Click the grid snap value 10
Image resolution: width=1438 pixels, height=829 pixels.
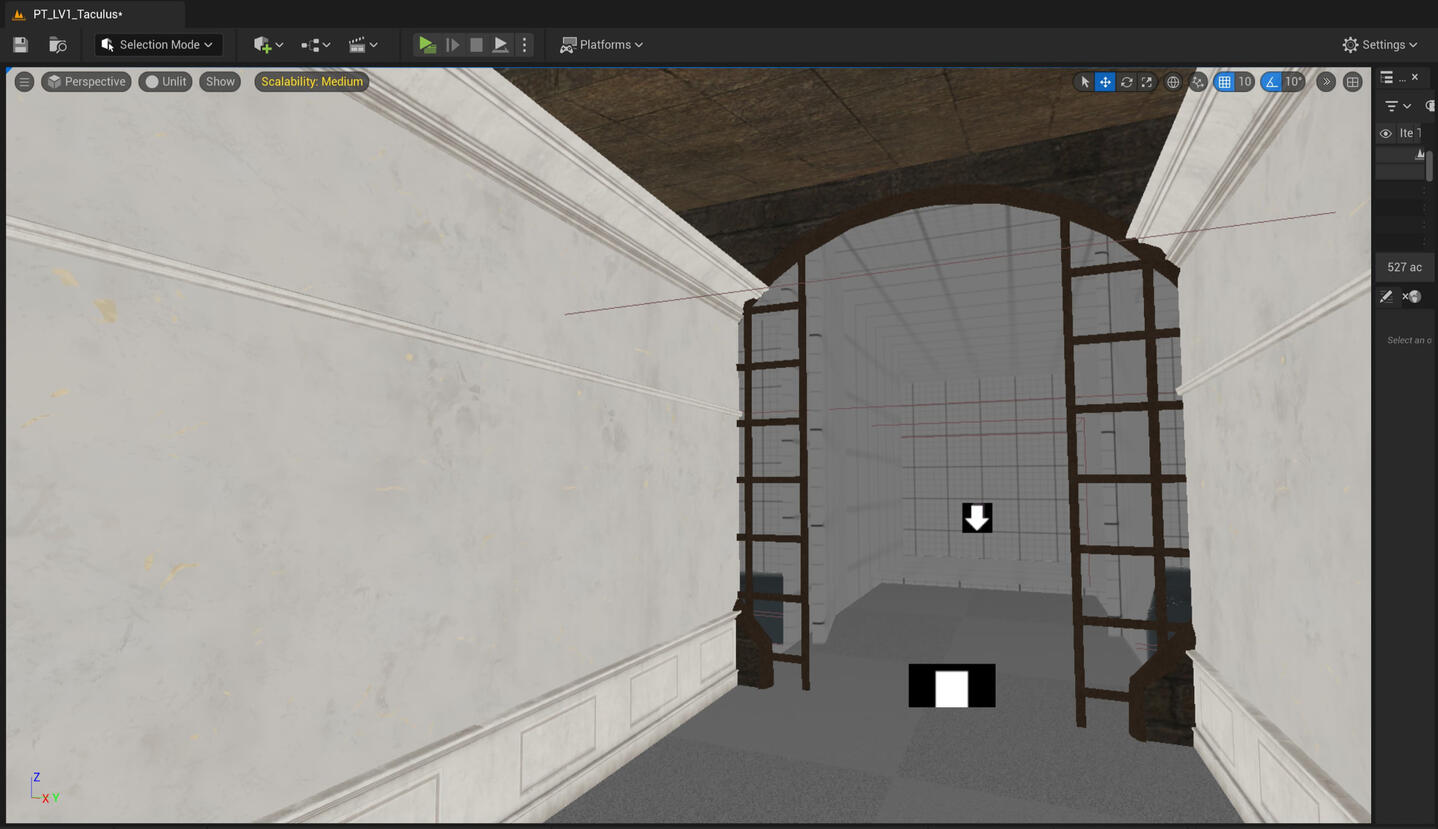(1244, 82)
